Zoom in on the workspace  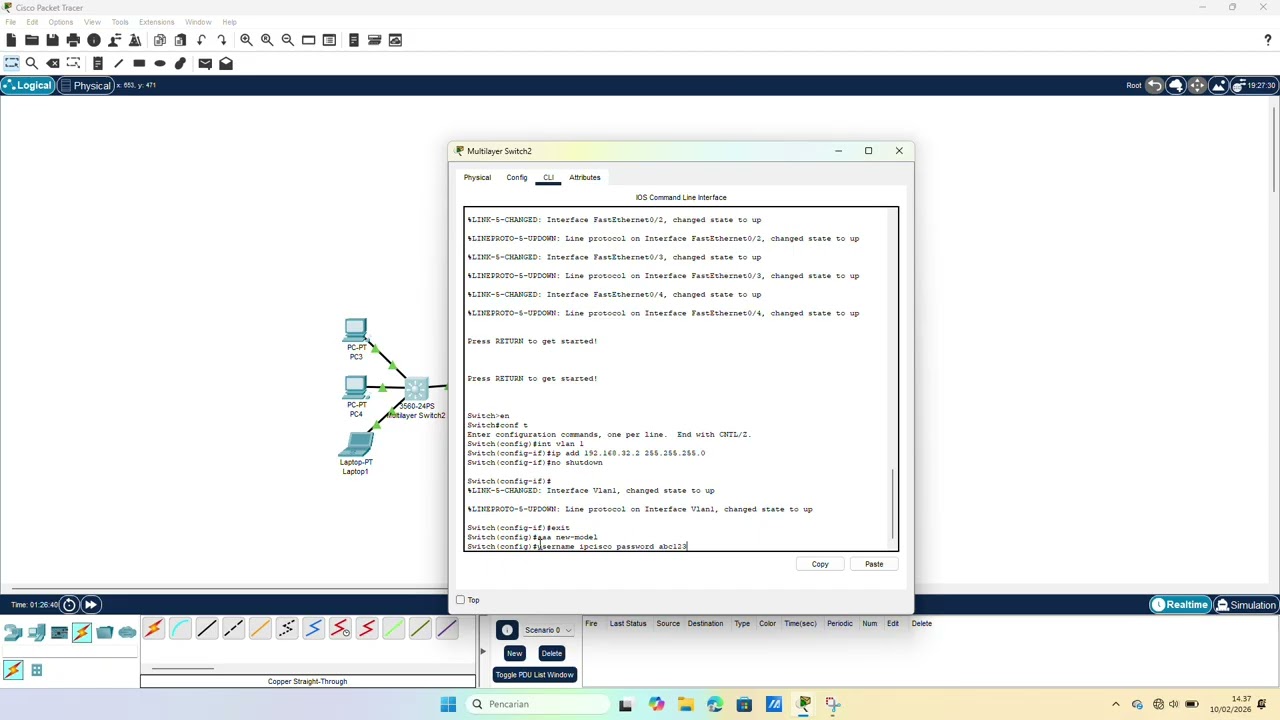246,40
